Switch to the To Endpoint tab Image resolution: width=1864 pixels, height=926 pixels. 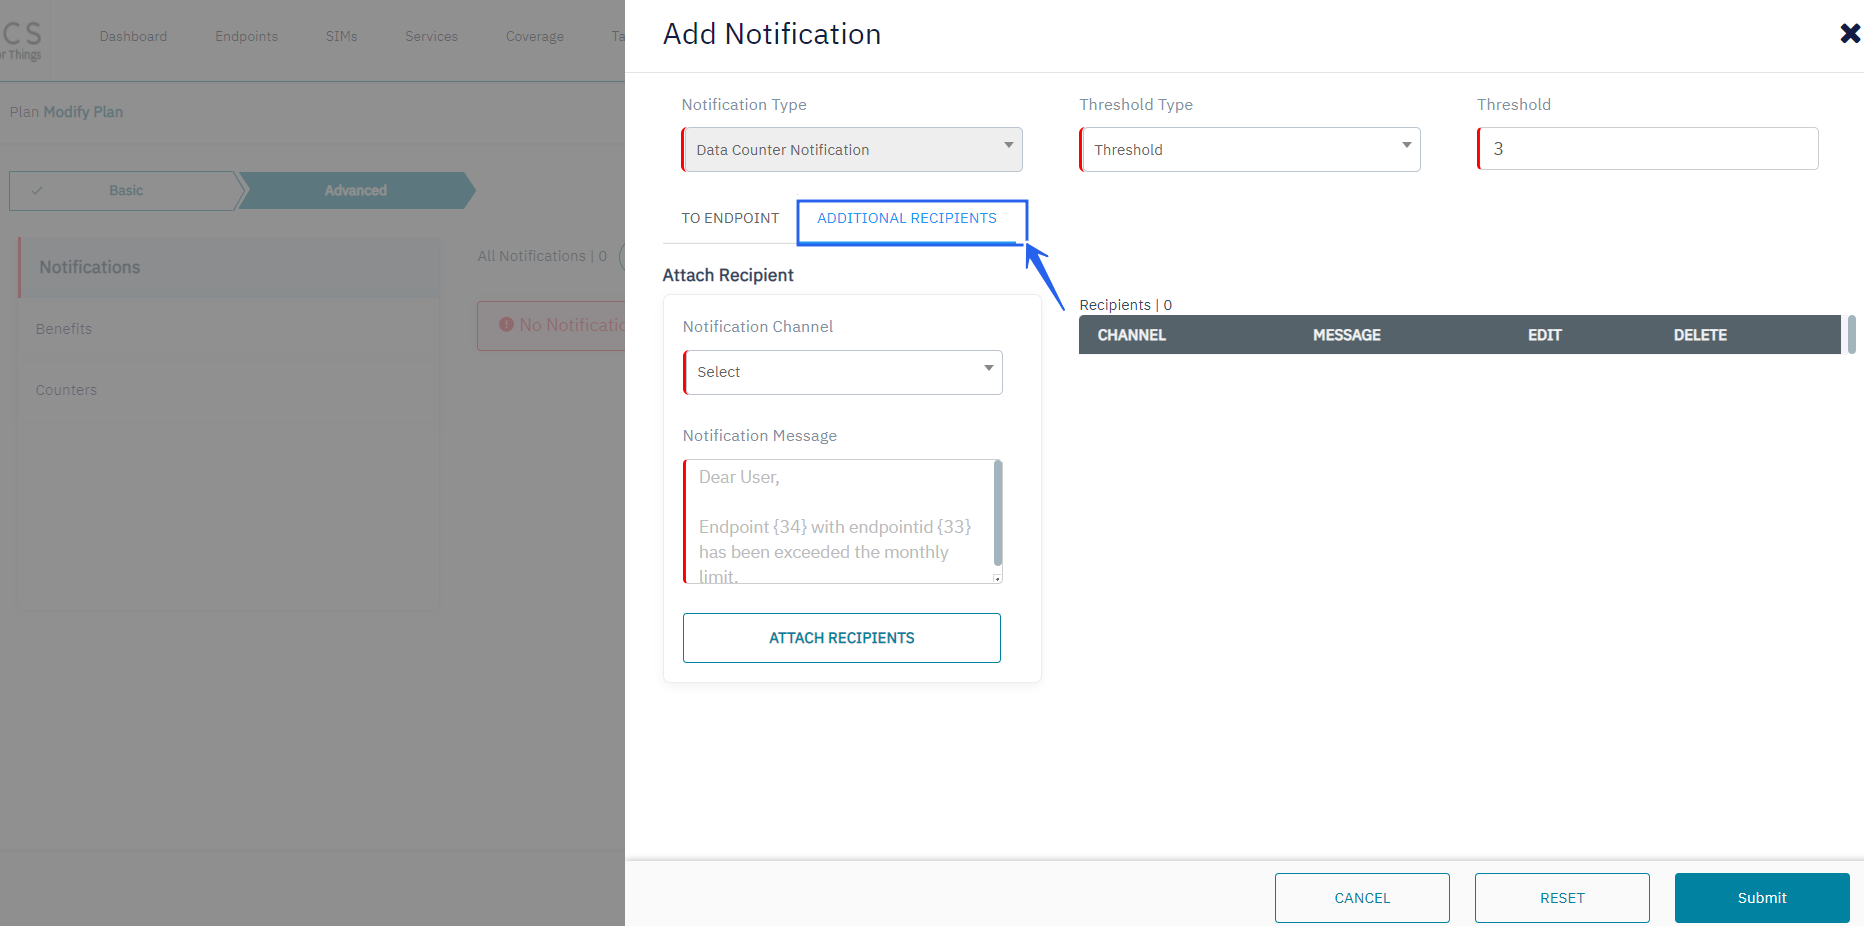pos(730,218)
